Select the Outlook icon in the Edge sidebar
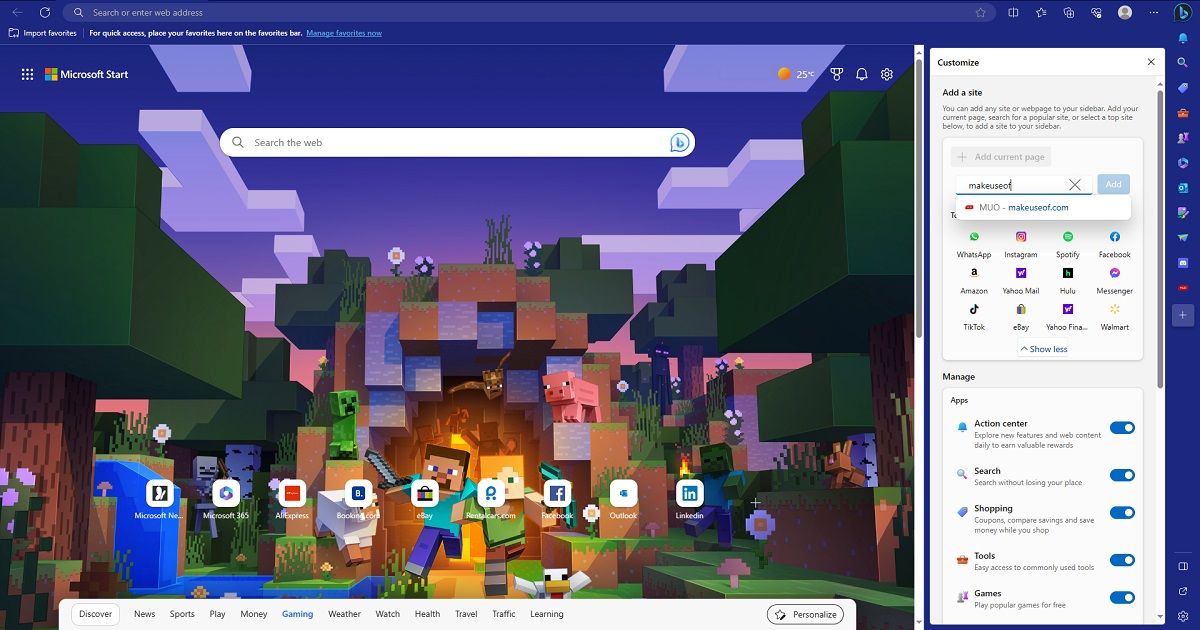The image size is (1200, 630). (x=1184, y=188)
